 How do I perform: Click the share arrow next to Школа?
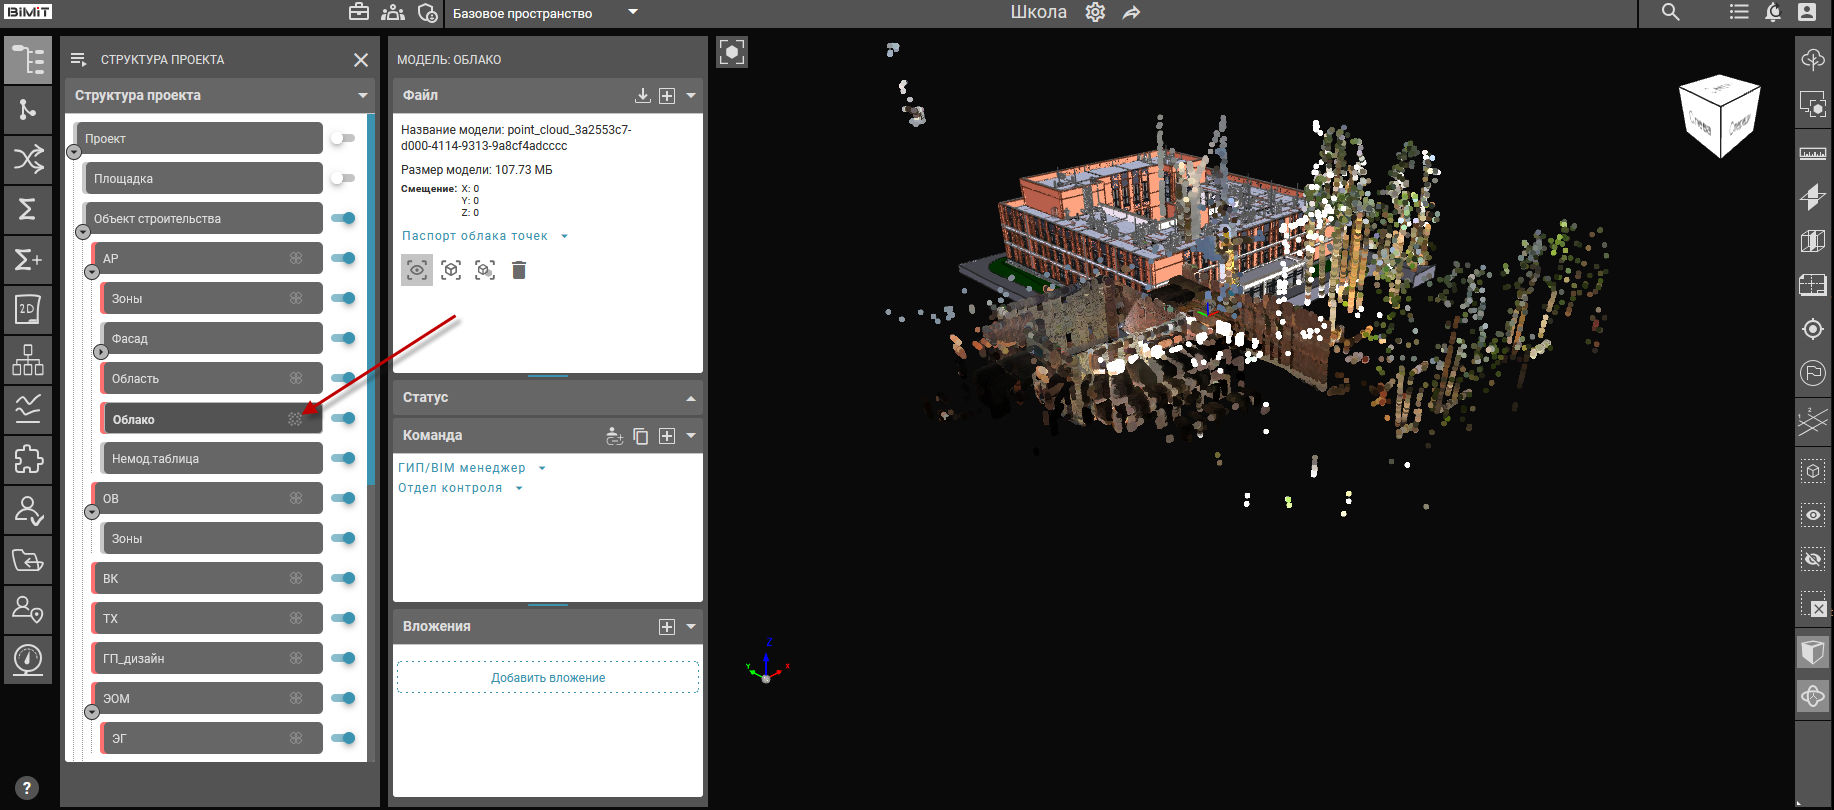tap(1131, 13)
